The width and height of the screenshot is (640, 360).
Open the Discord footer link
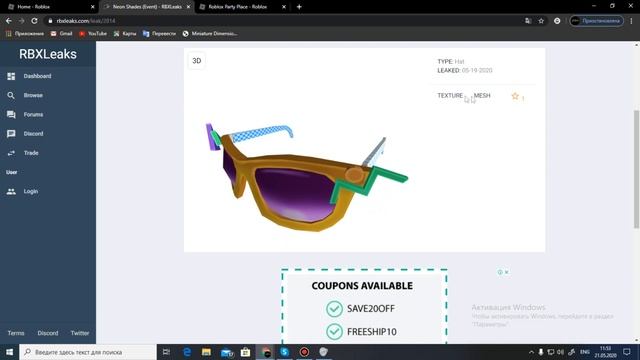tap(48, 333)
